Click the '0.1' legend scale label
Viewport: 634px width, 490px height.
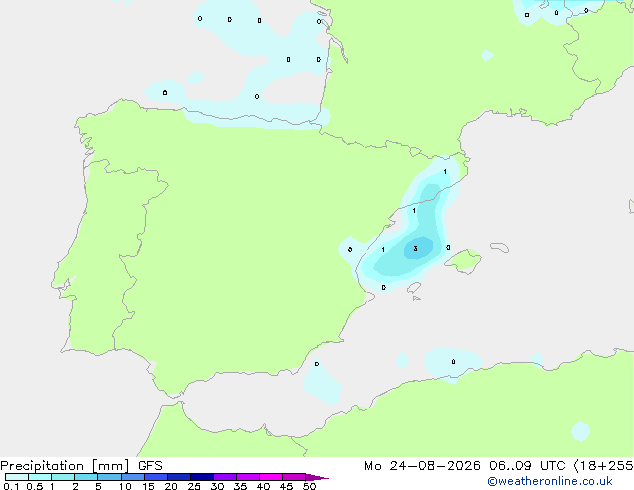pos(11,486)
